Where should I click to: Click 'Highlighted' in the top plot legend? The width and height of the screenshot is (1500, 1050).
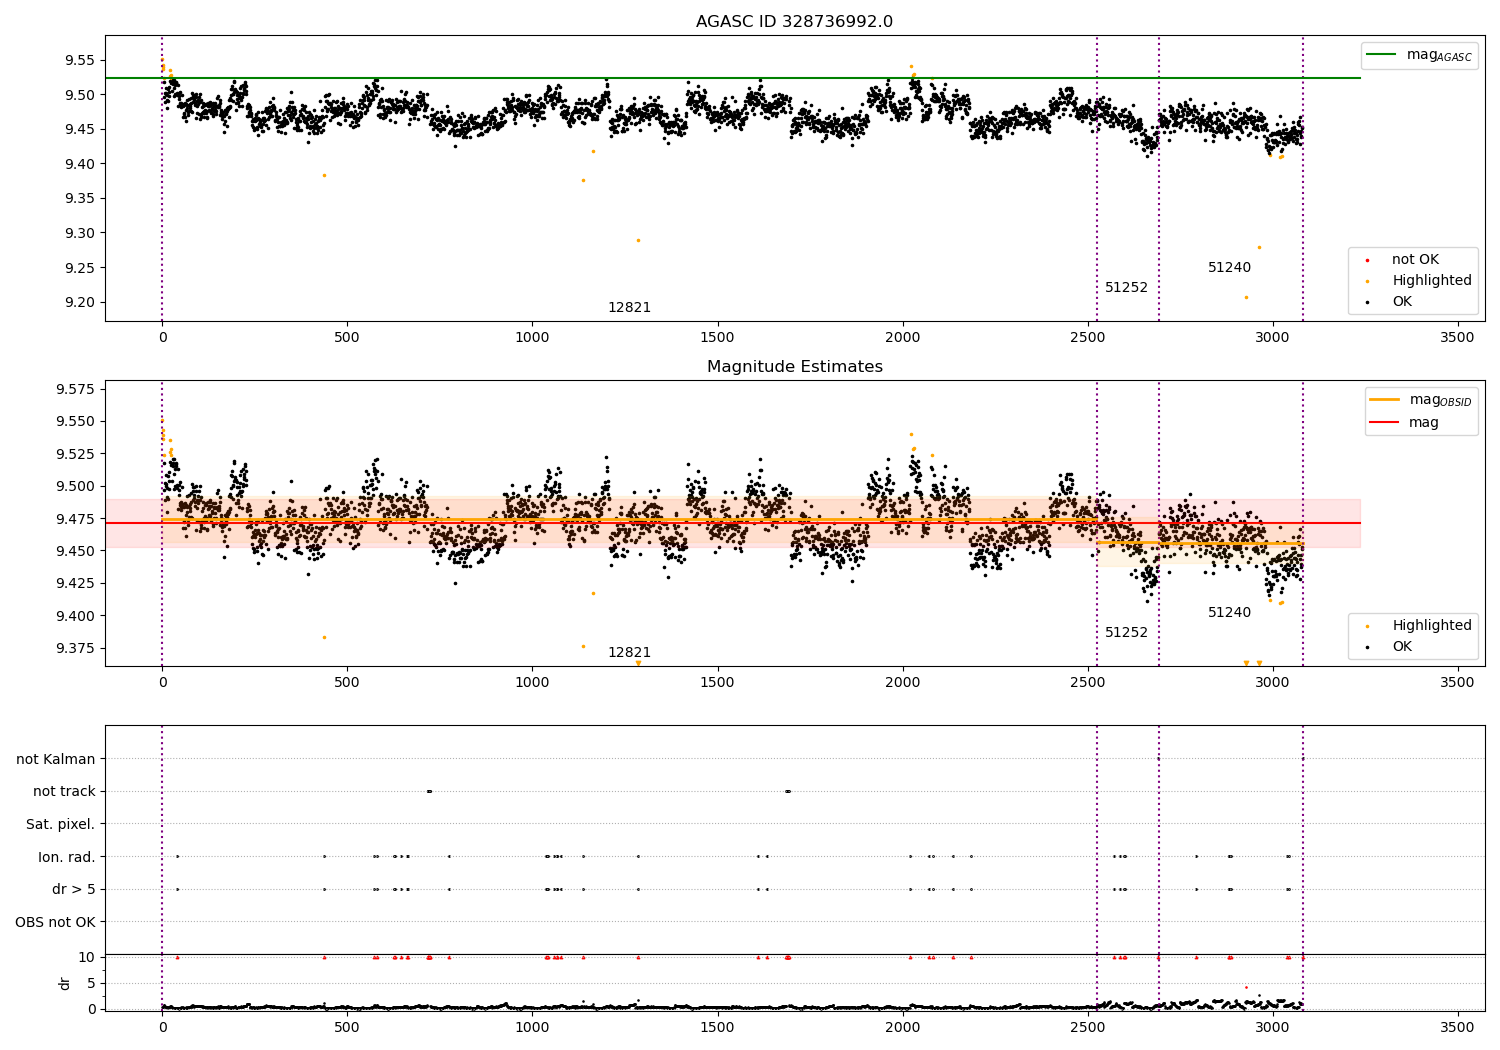click(1431, 281)
